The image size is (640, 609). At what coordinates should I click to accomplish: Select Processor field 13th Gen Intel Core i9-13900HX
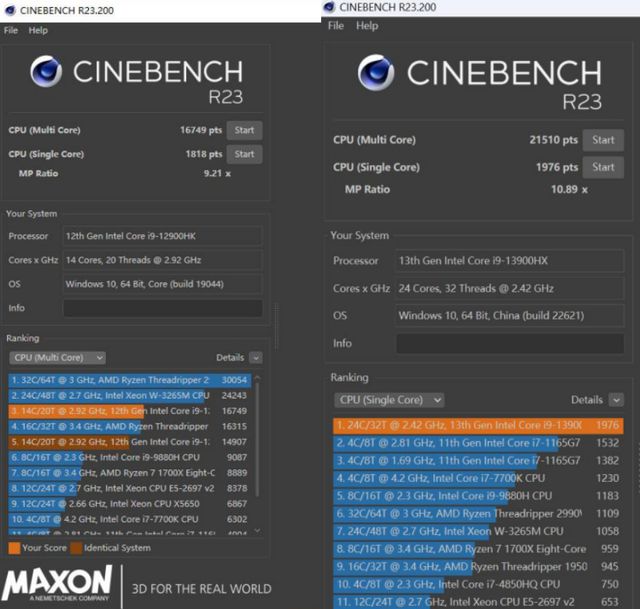coord(510,261)
